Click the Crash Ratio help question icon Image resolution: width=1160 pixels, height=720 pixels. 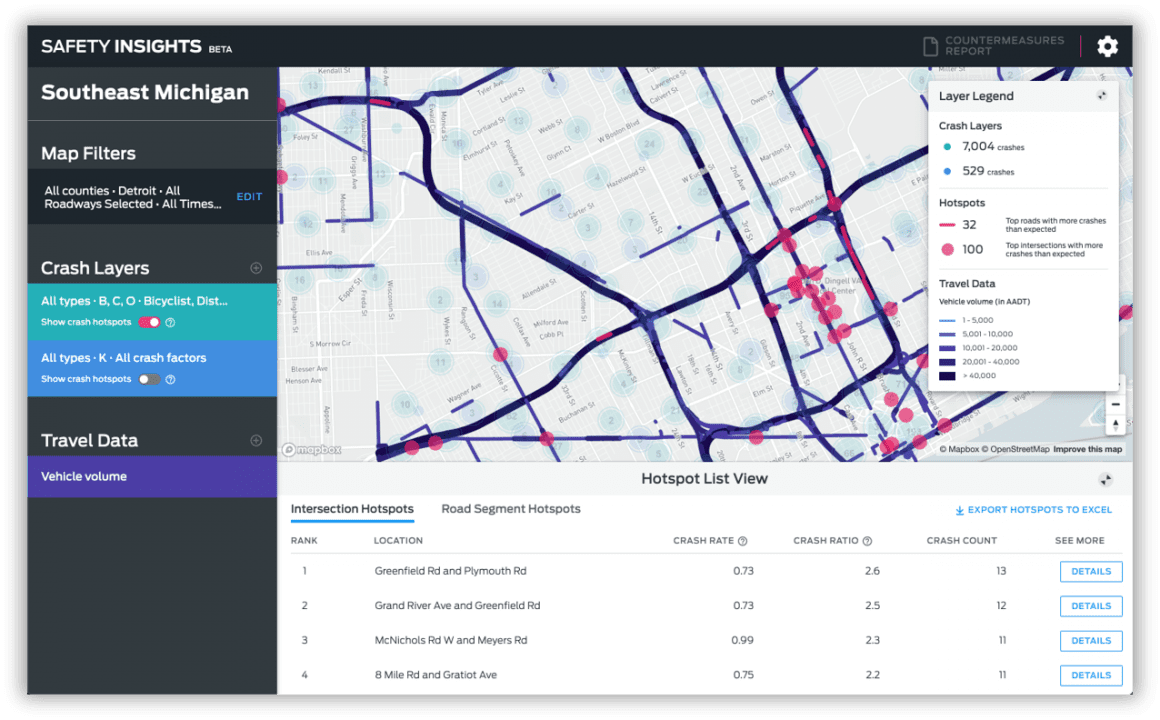868,540
